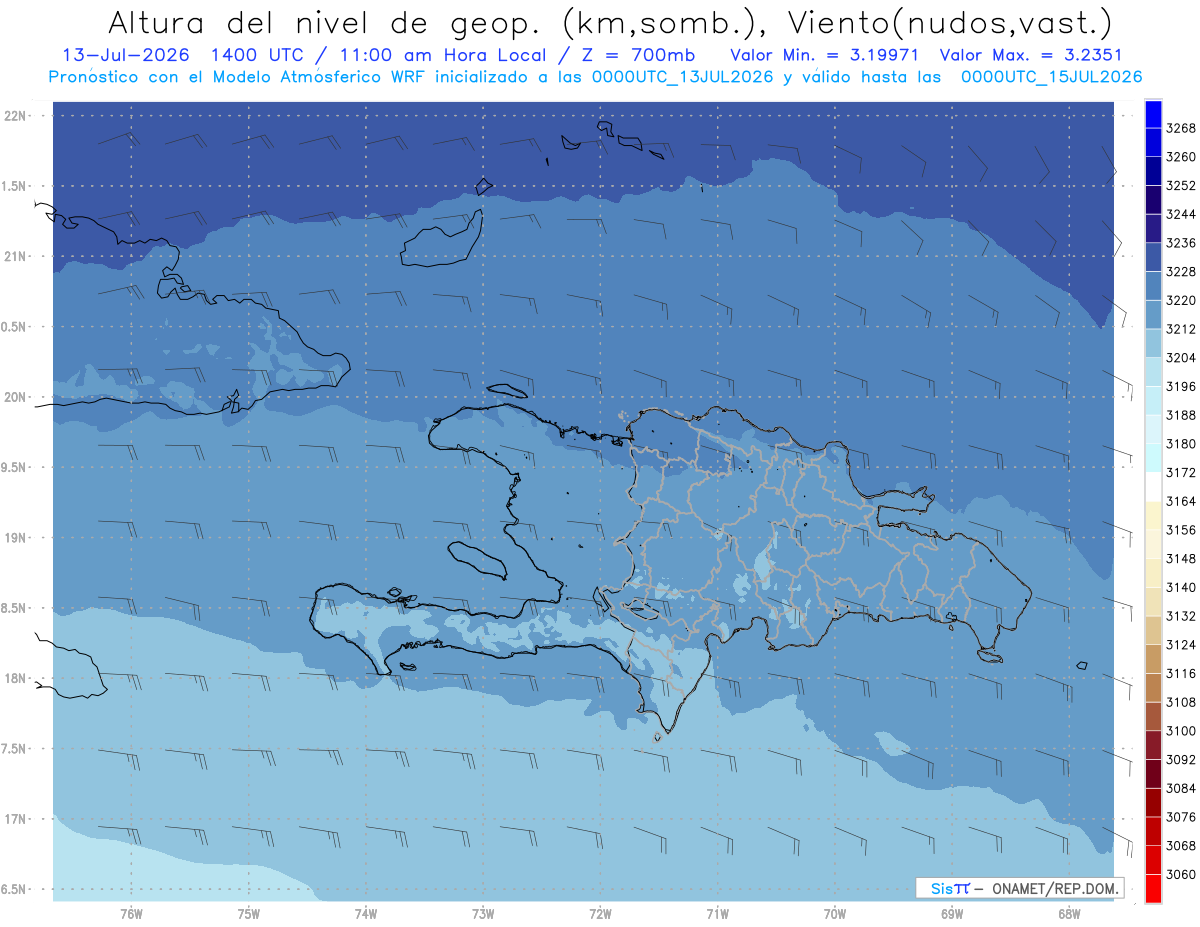Click the colorbar value '3060'

(x=1181, y=874)
